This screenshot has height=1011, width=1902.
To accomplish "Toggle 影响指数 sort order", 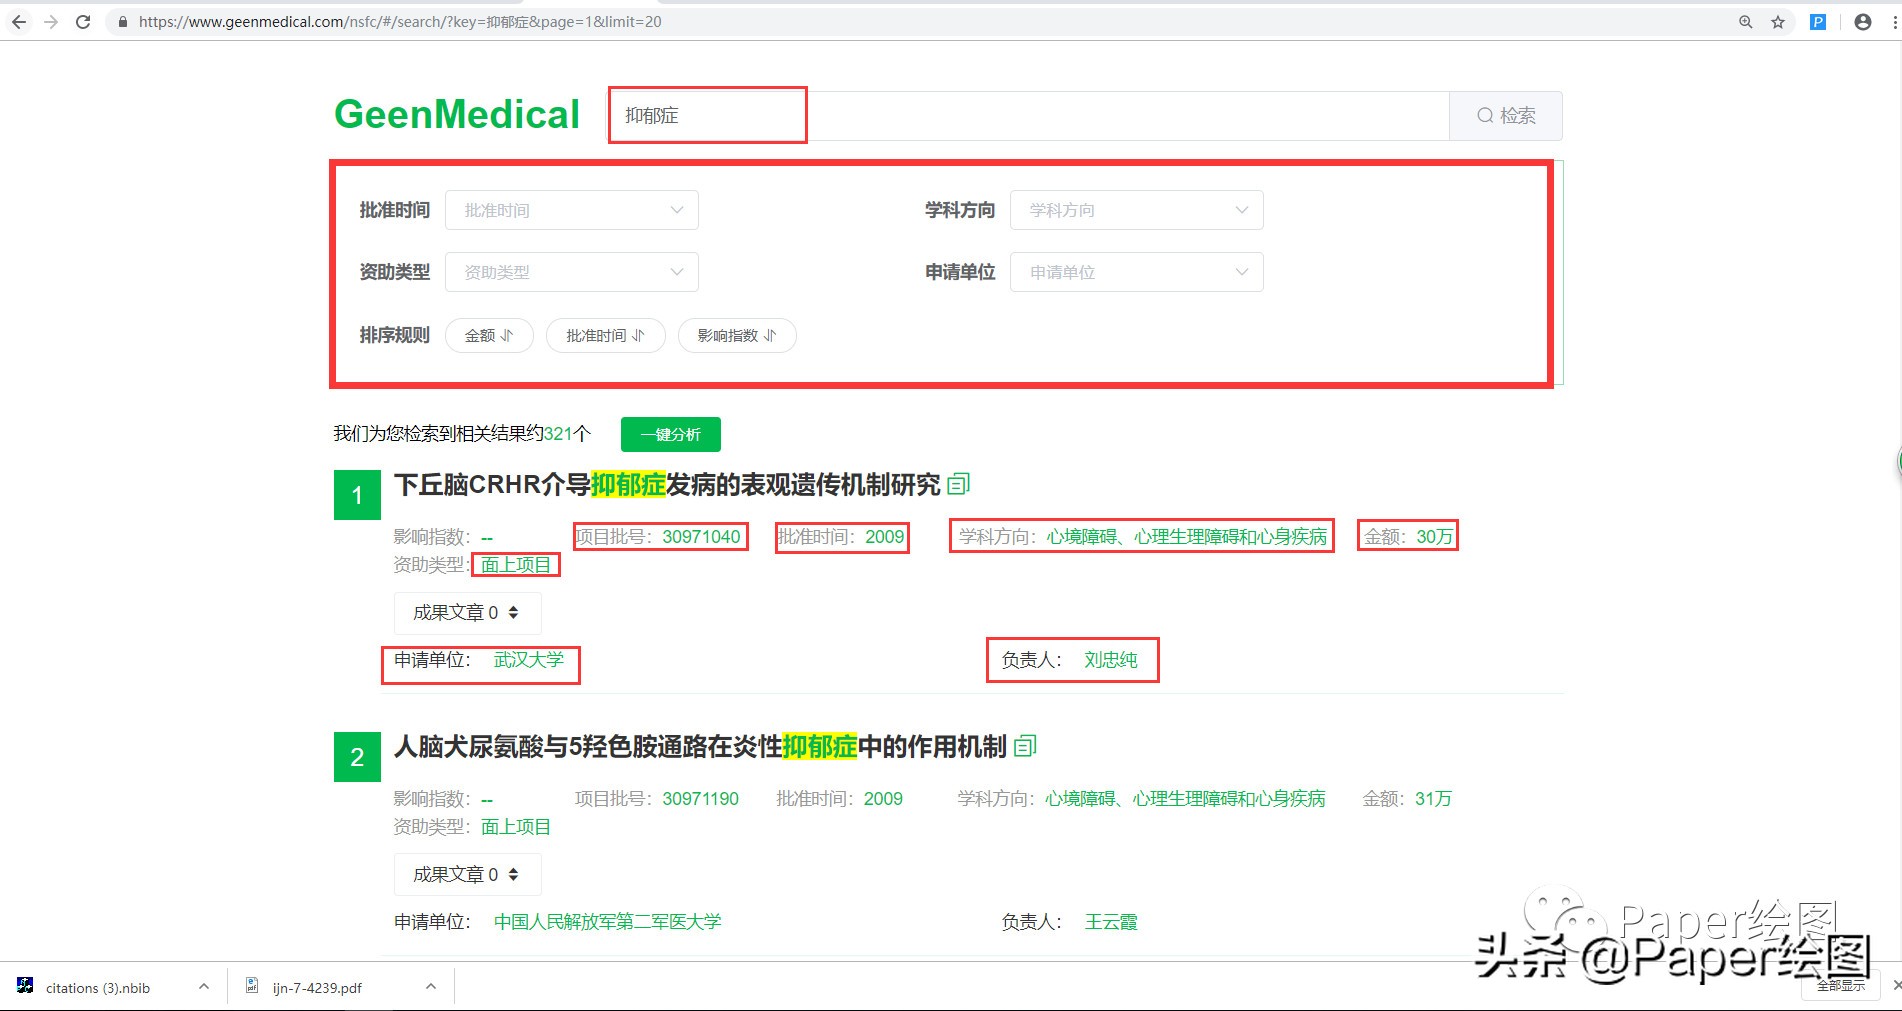I will pyautogui.click(x=736, y=335).
